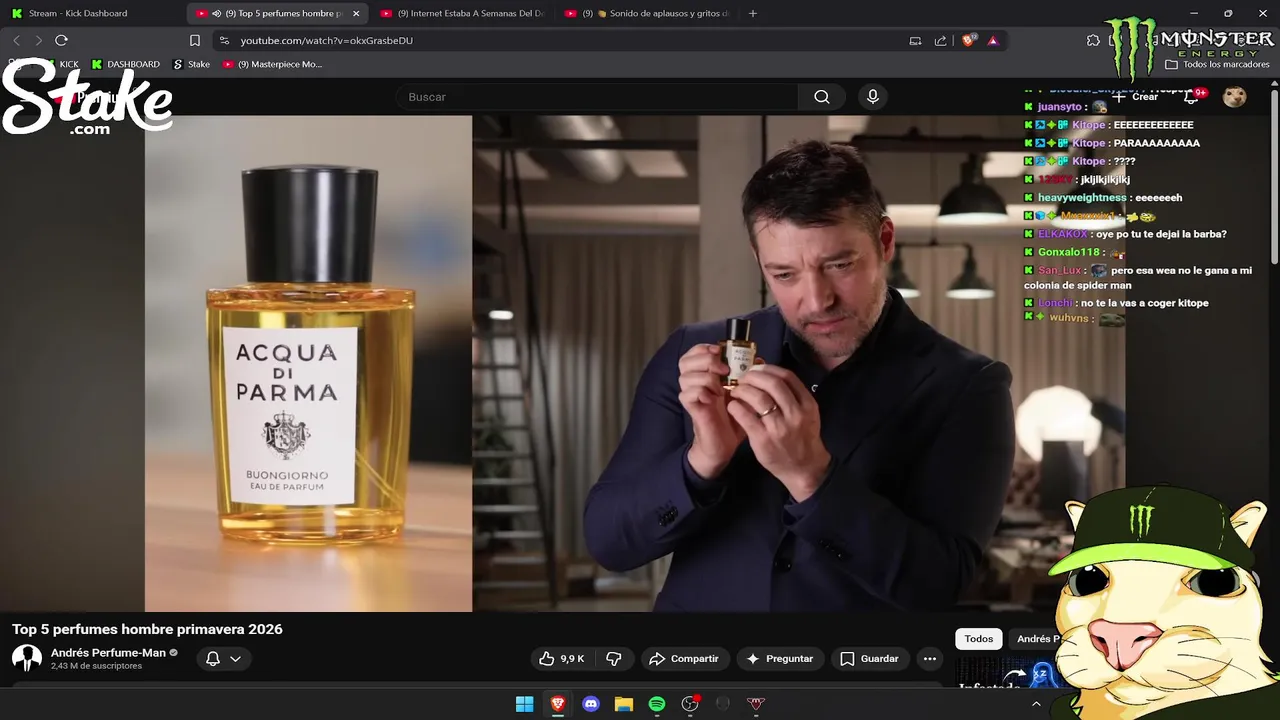
Task: Open browser extensions puzzle icon
Action: (x=1093, y=40)
